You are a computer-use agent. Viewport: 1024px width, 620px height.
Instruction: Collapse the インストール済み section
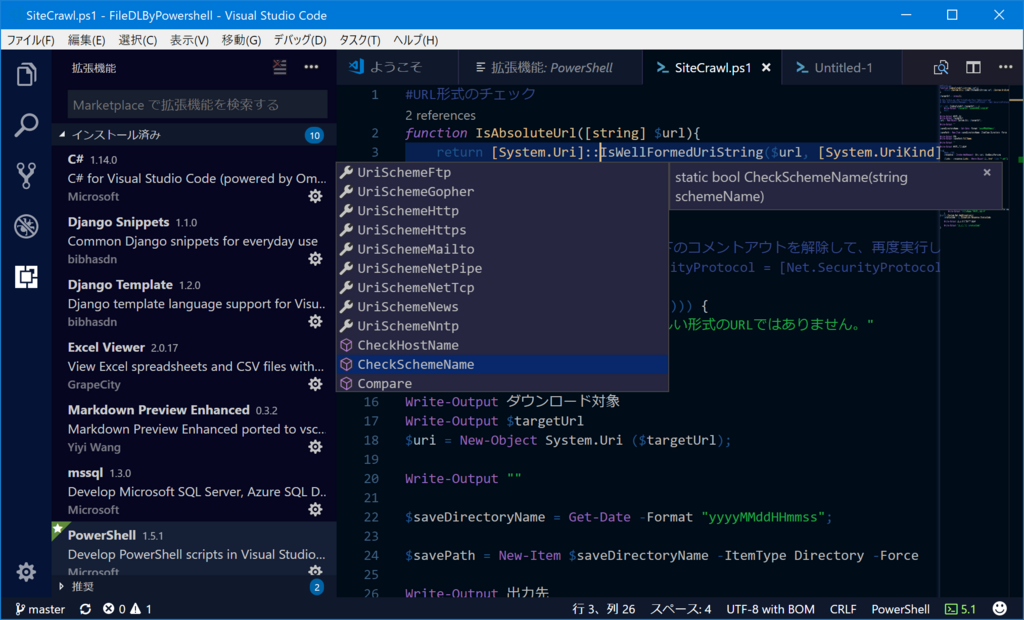(x=194, y=135)
